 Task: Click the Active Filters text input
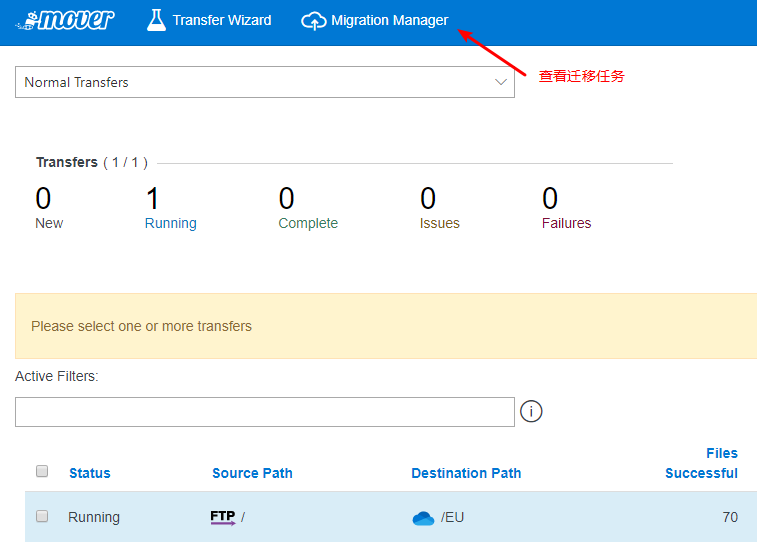264,412
